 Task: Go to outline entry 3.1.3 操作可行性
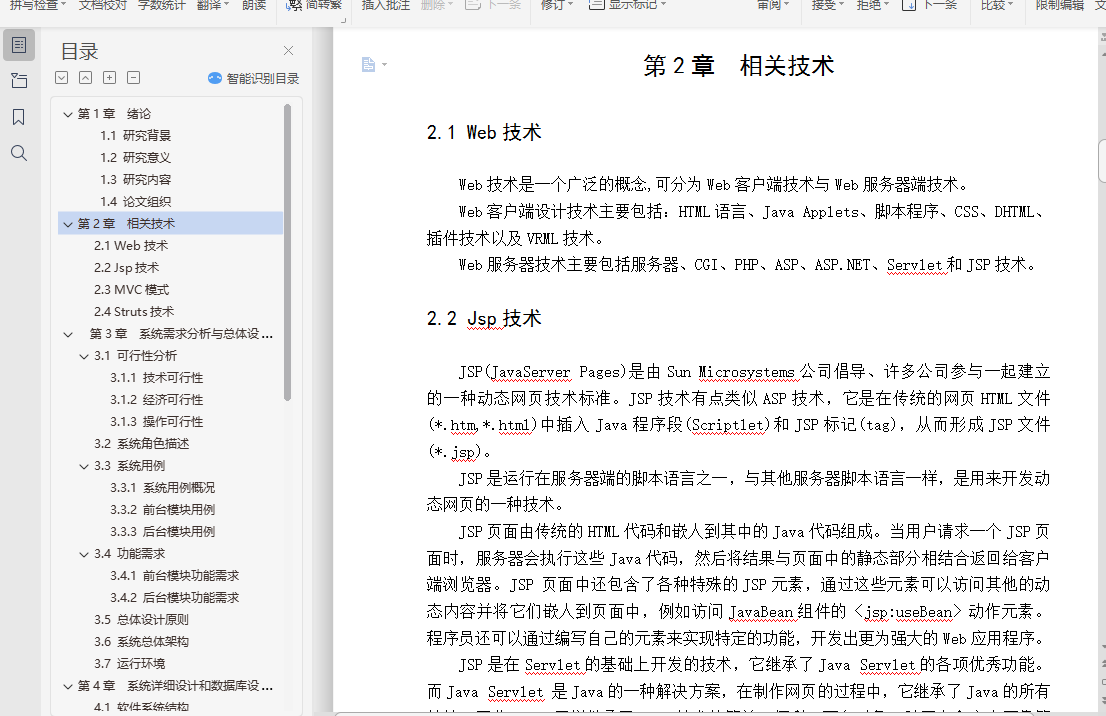point(157,421)
